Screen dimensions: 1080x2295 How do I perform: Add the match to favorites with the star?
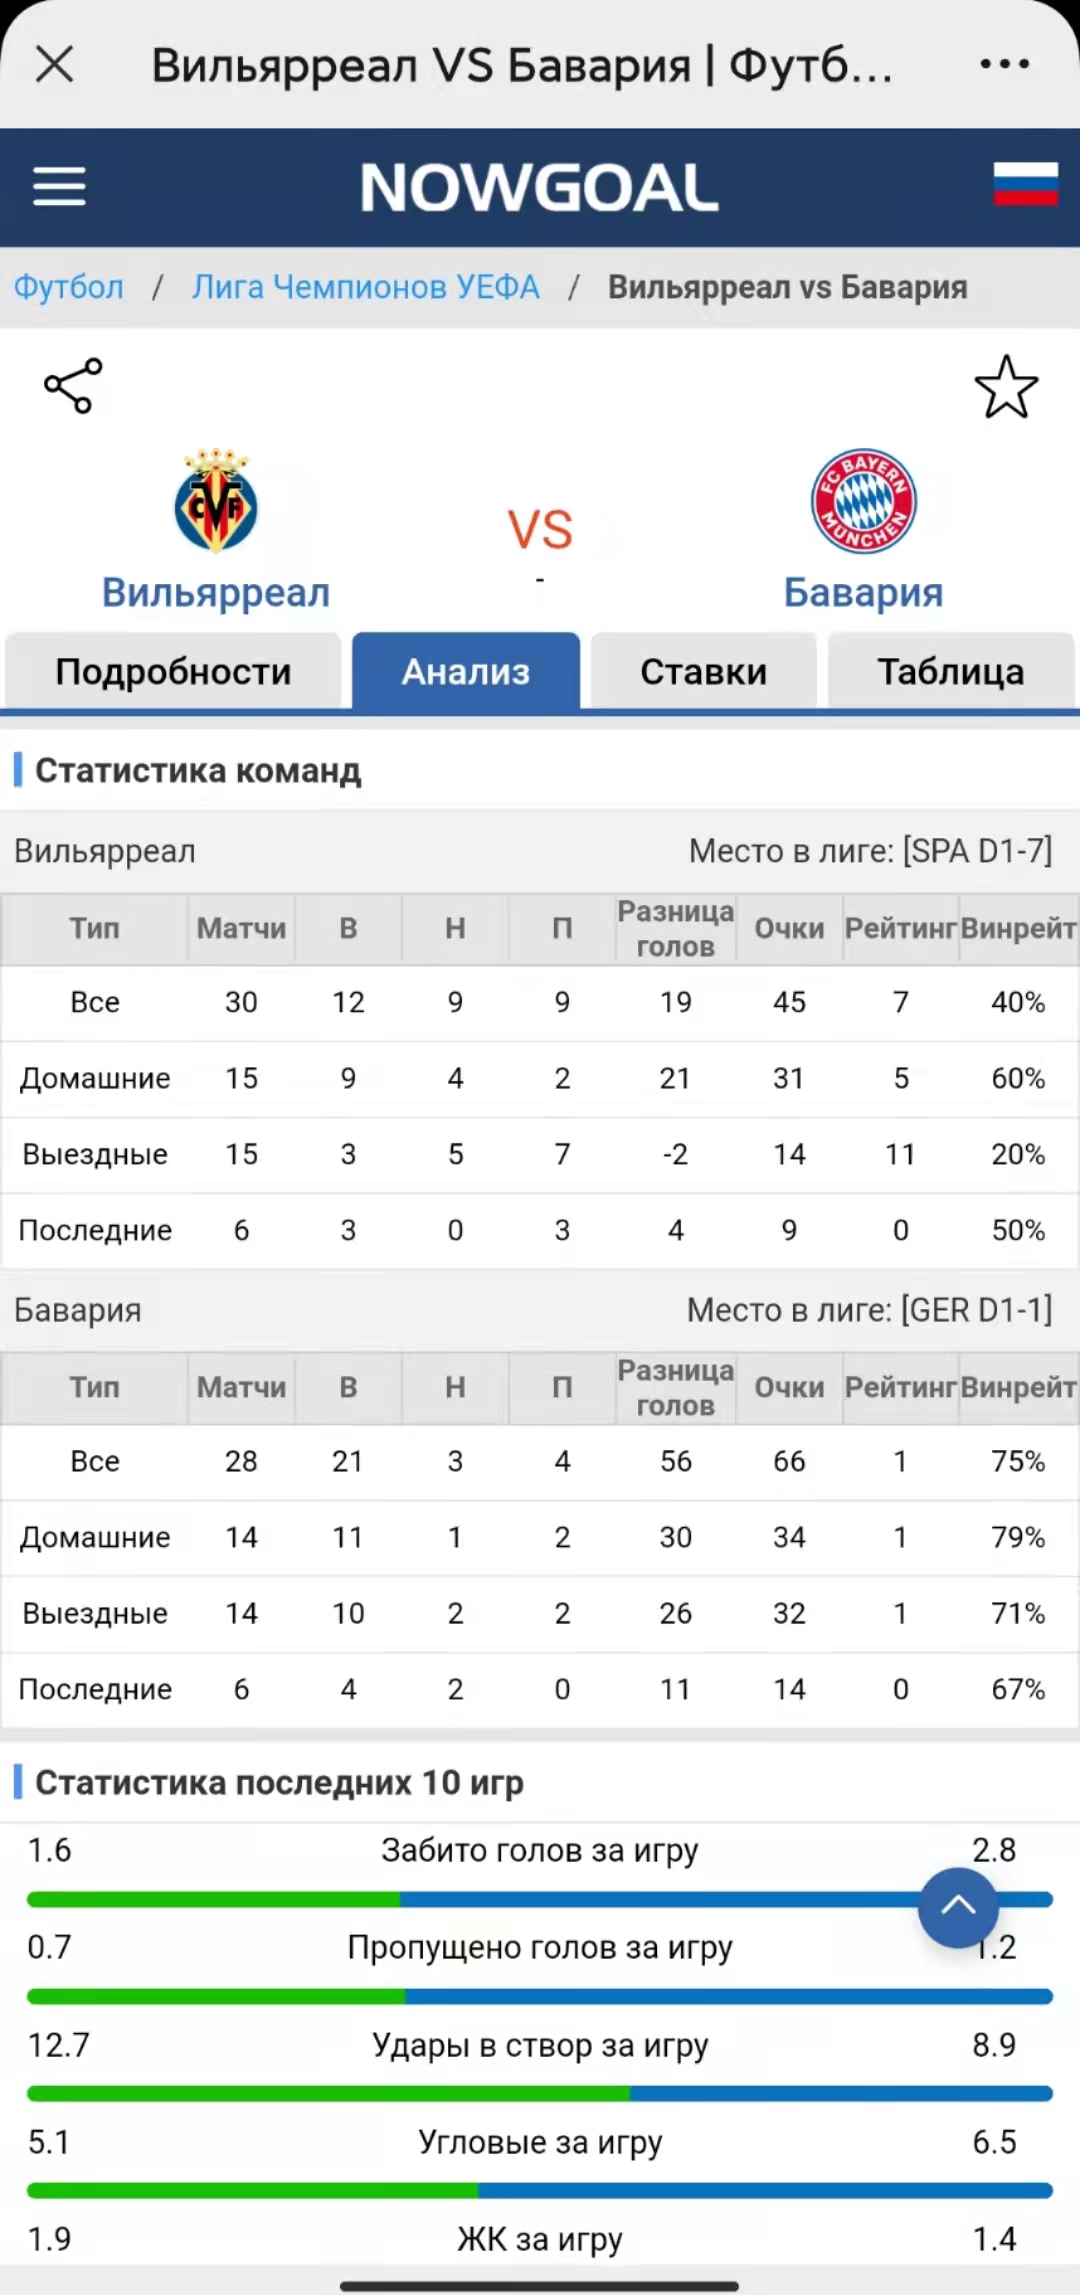tap(1006, 387)
